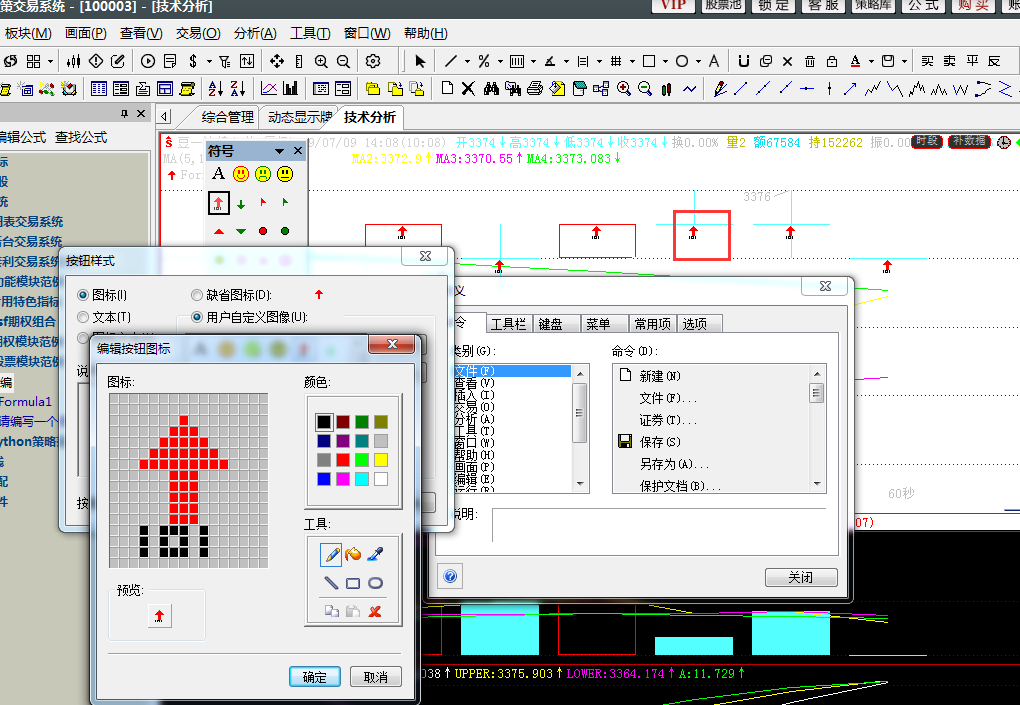Image resolution: width=1020 pixels, height=705 pixels.
Task: Open the 帮助(H) menu
Action: click(x=425, y=33)
